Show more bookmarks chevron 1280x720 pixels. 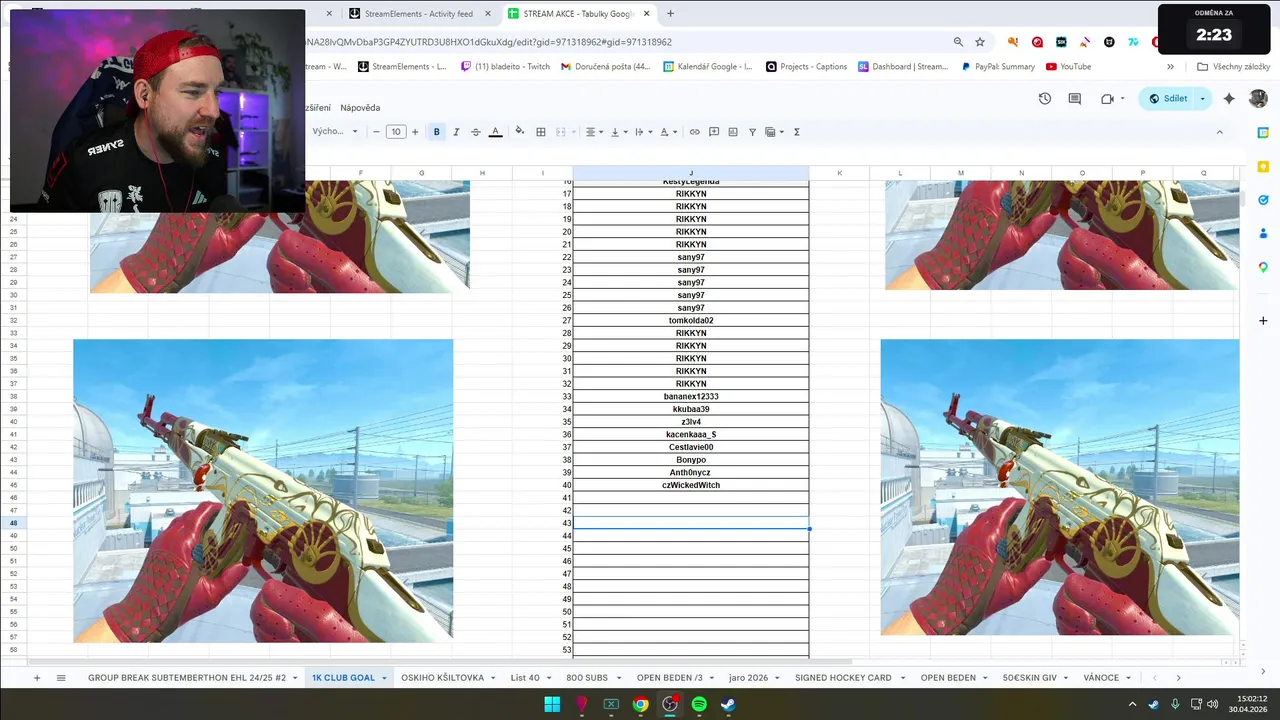point(1170,67)
